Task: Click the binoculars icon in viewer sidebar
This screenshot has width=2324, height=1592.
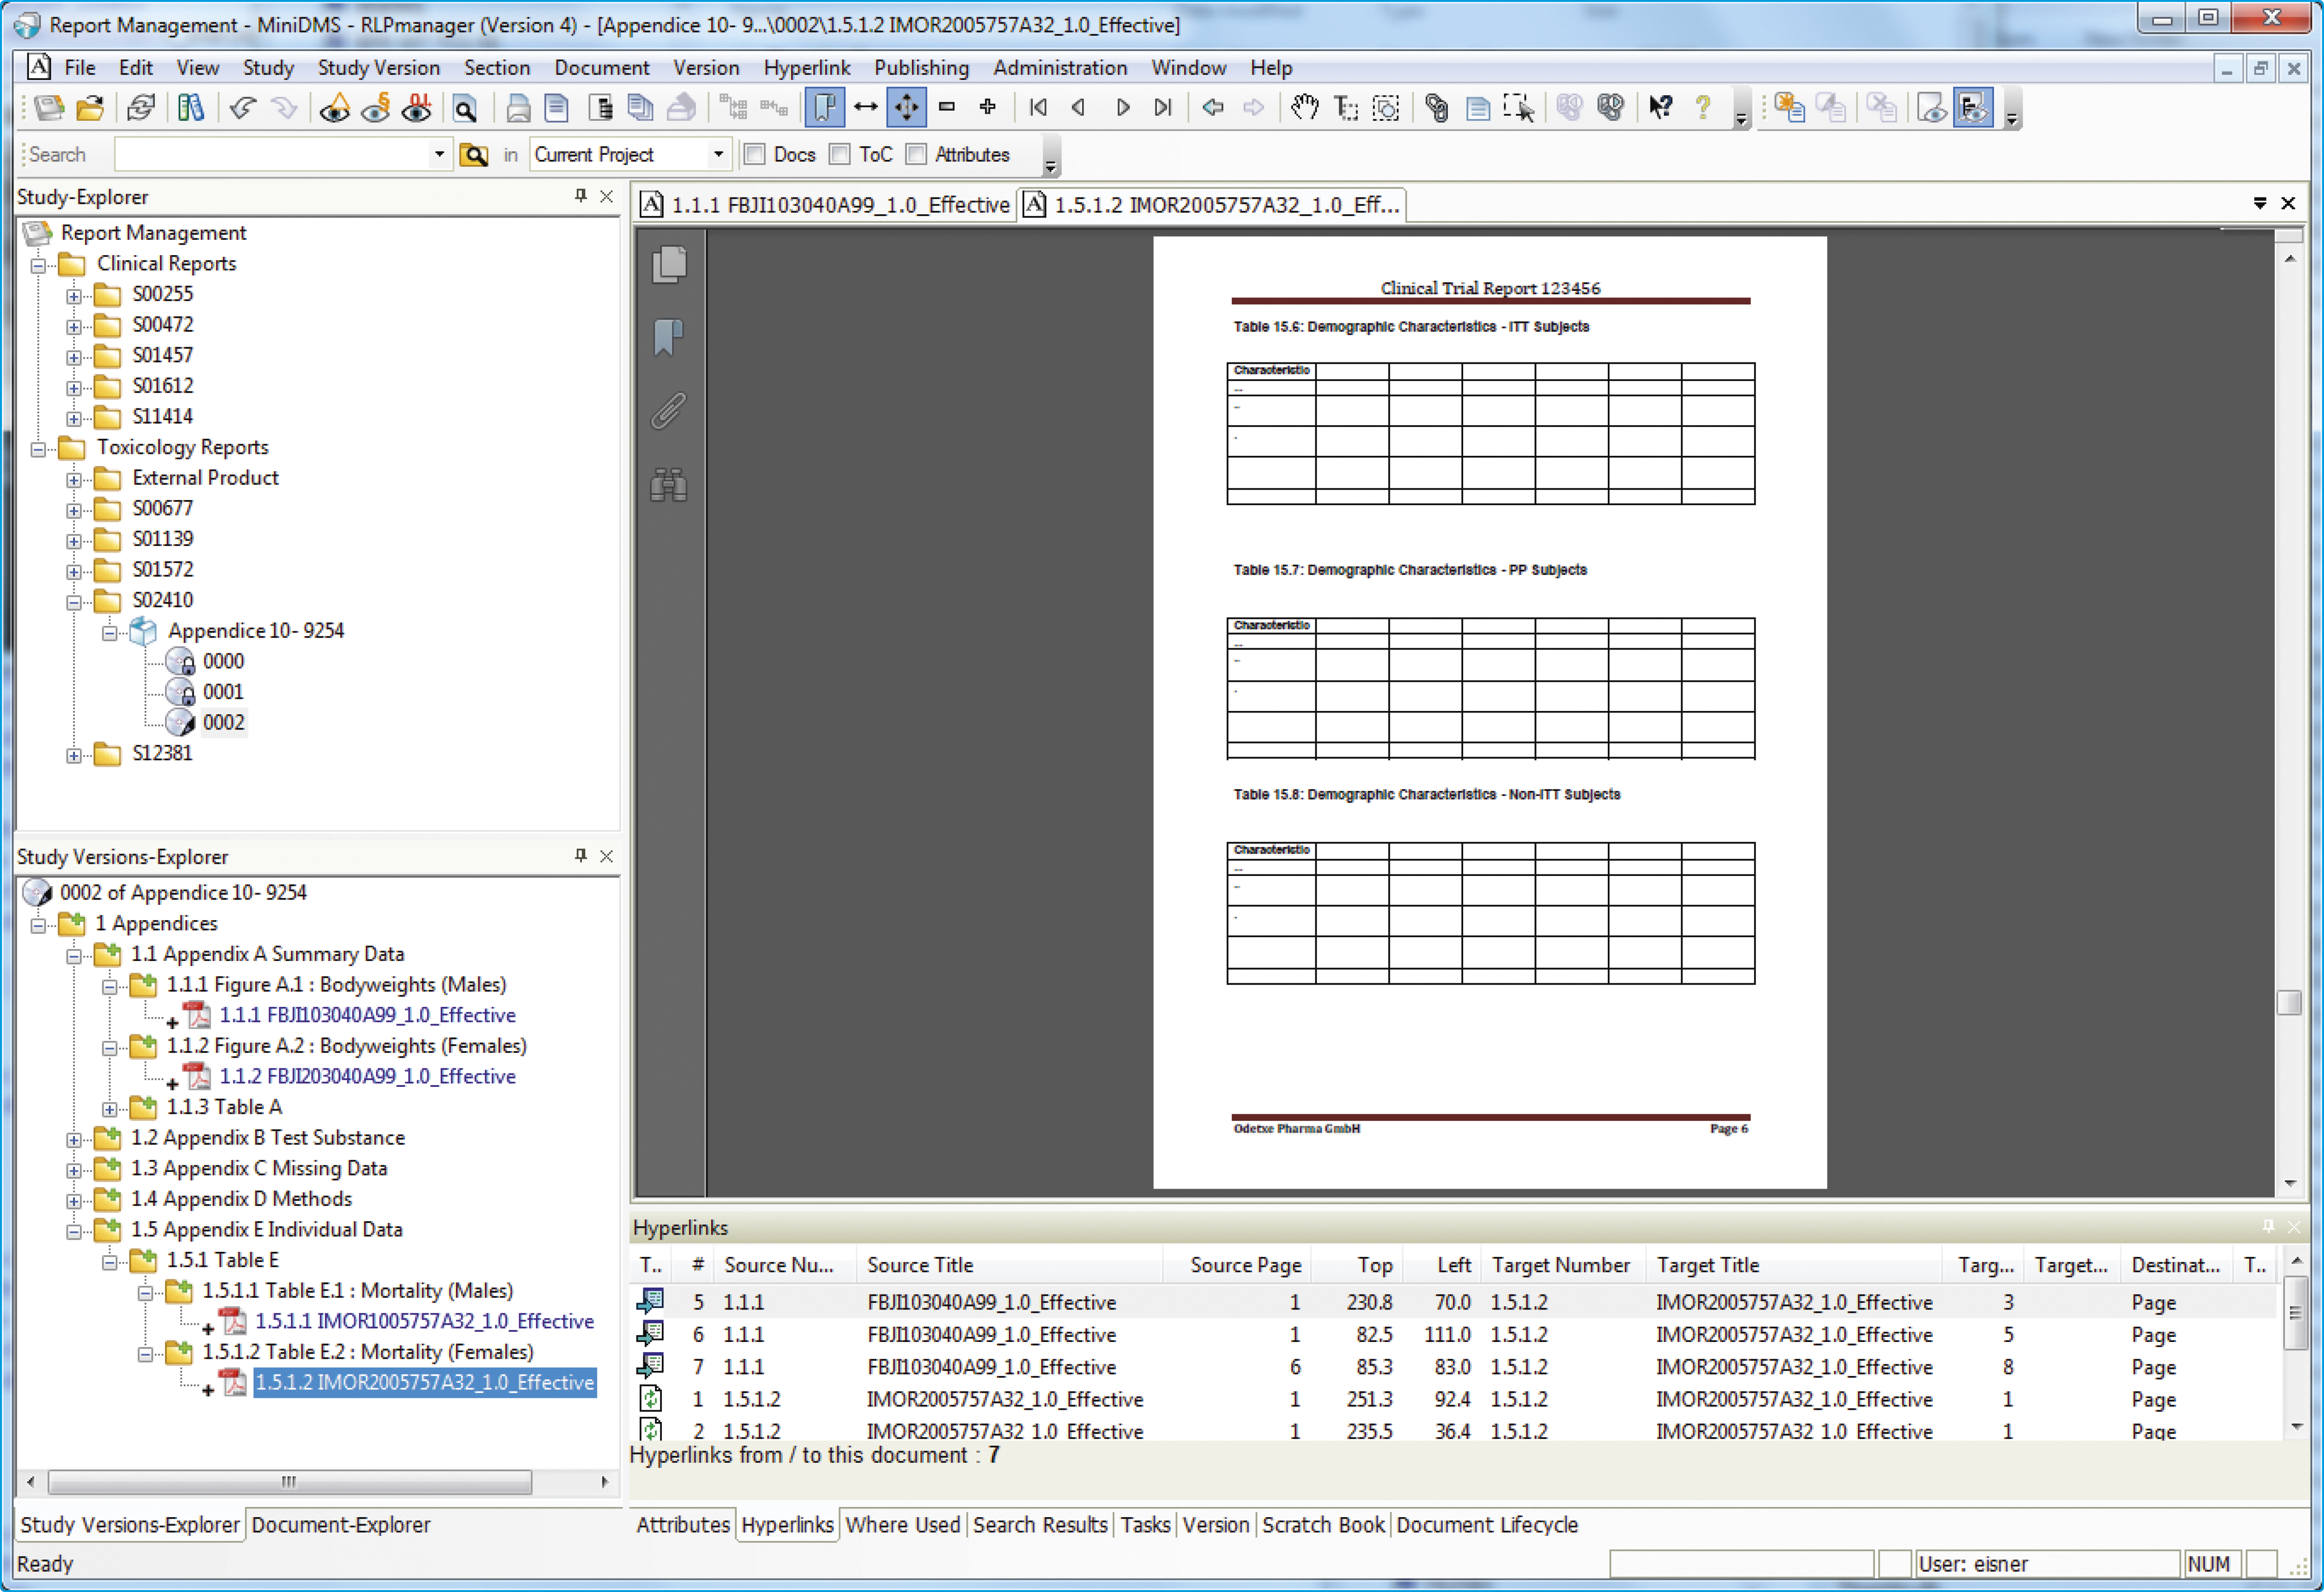Action: [x=669, y=486]
